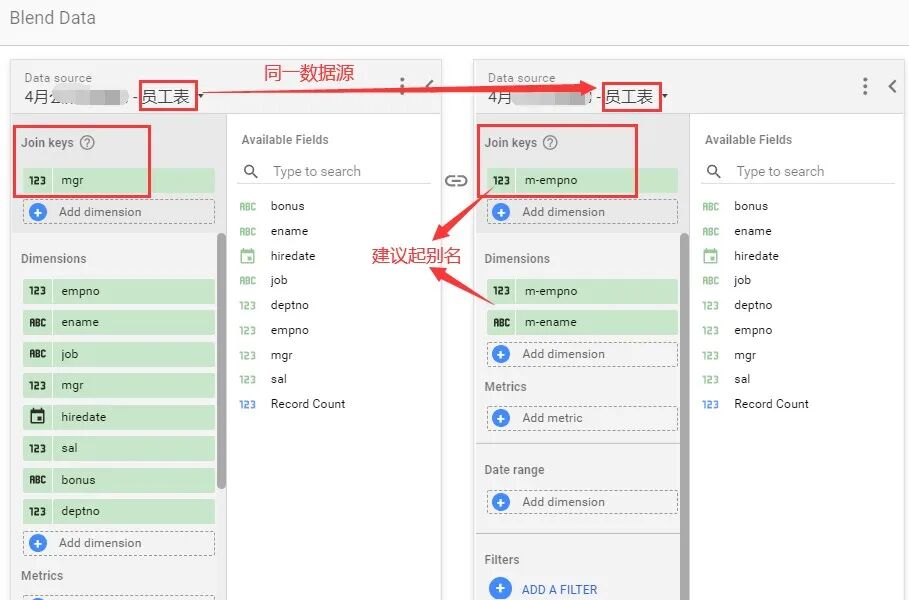909x600 pixels.
Task: Click ABC icon of left job dimension
Action: click(x=37, y=354)
